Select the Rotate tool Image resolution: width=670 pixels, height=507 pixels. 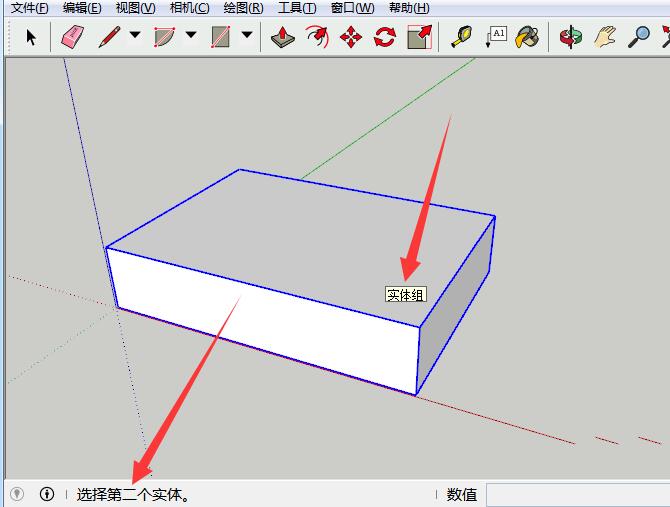click(x=385, y=37)
